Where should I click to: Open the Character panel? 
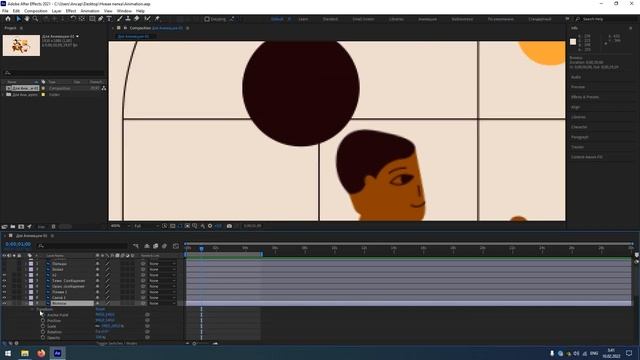(579, 127)
